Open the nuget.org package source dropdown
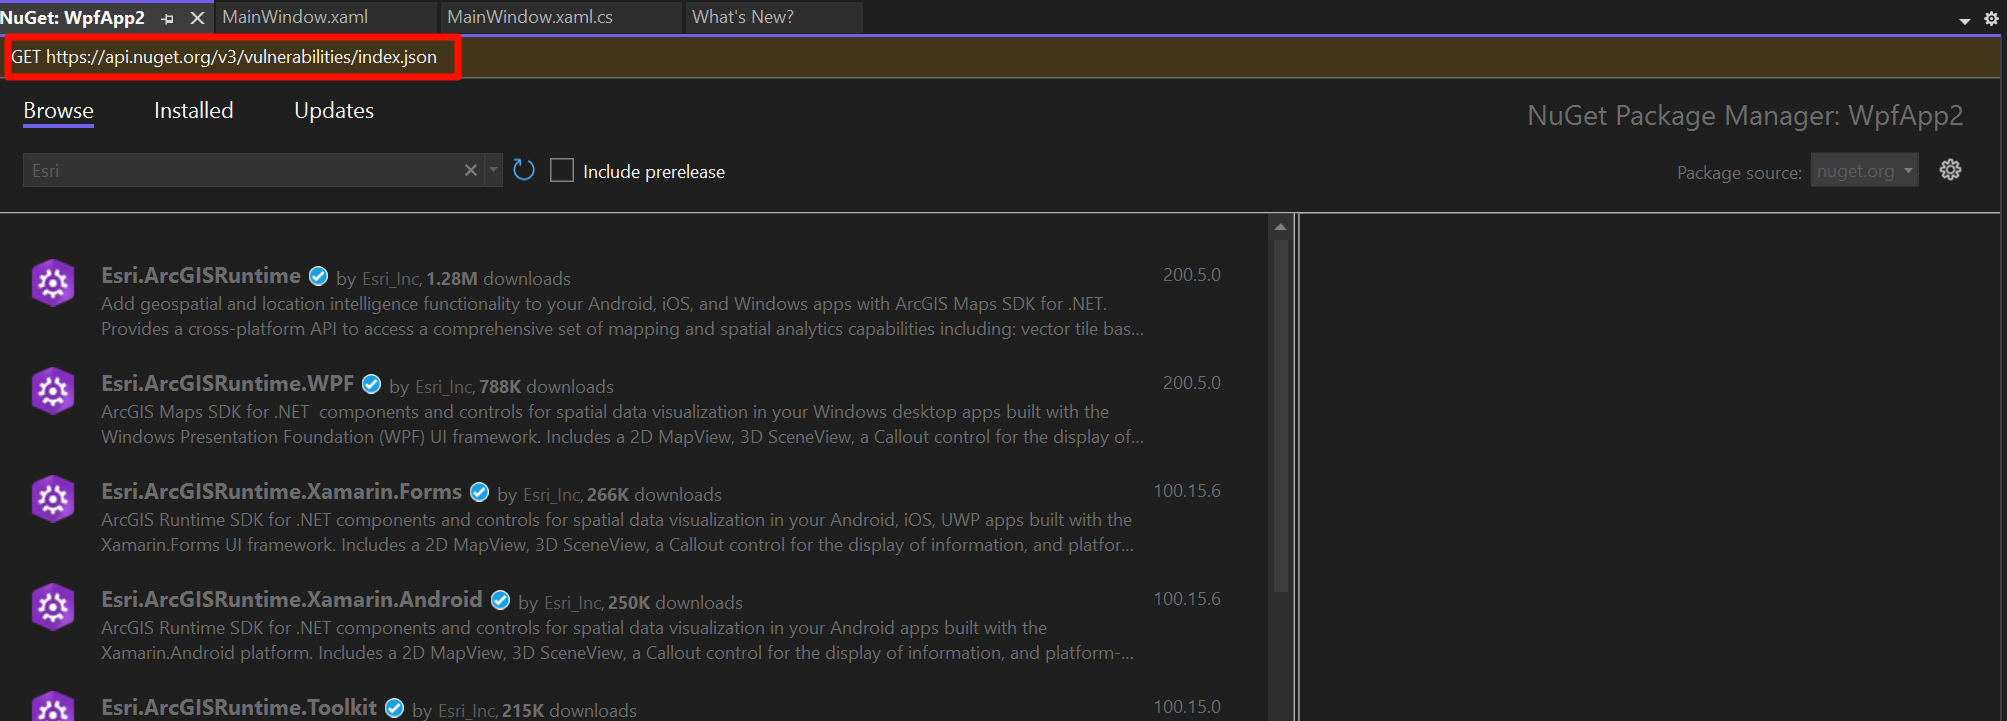 1865,171
